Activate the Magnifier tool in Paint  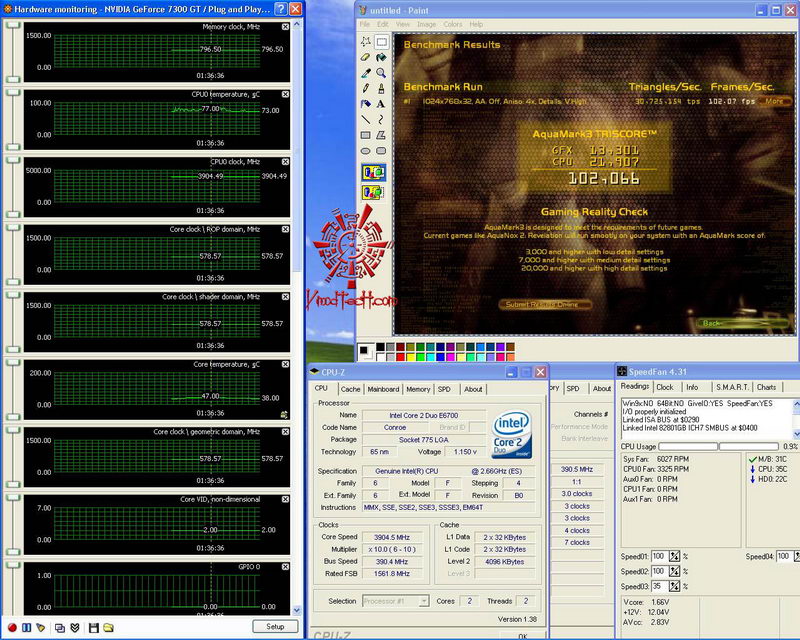[x=381, y=73]
